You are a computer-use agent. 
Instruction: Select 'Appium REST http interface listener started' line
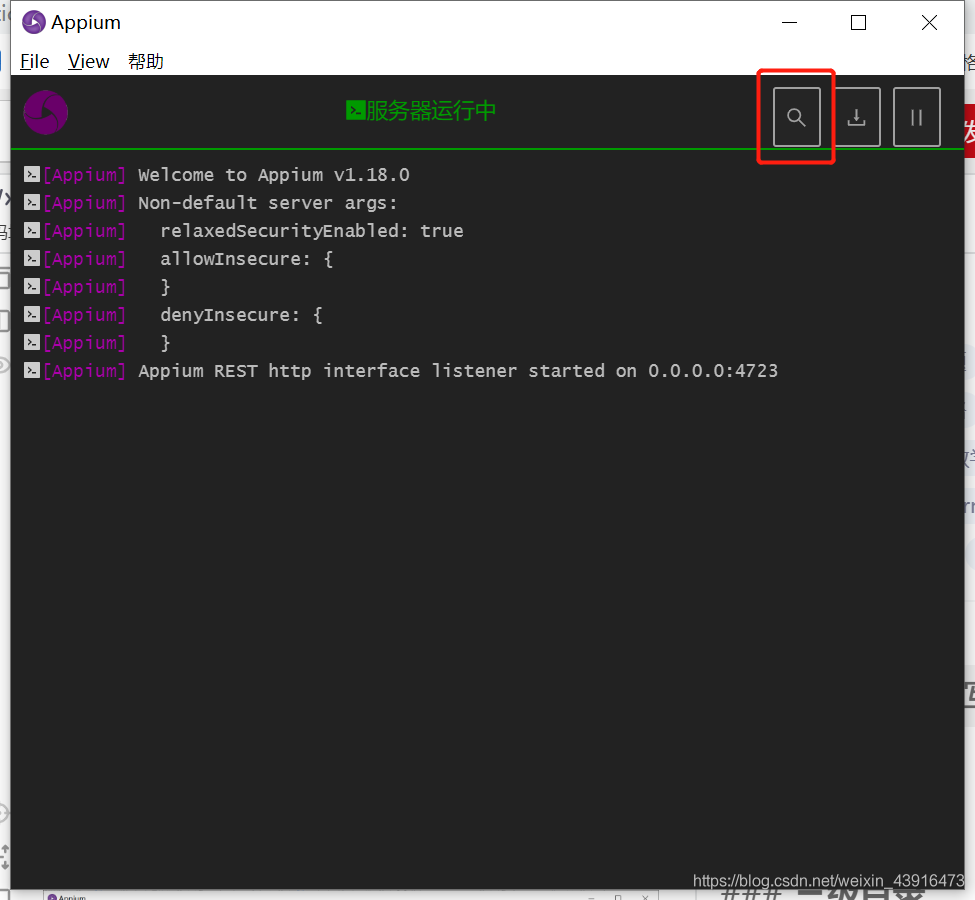[x=458, y=371]
